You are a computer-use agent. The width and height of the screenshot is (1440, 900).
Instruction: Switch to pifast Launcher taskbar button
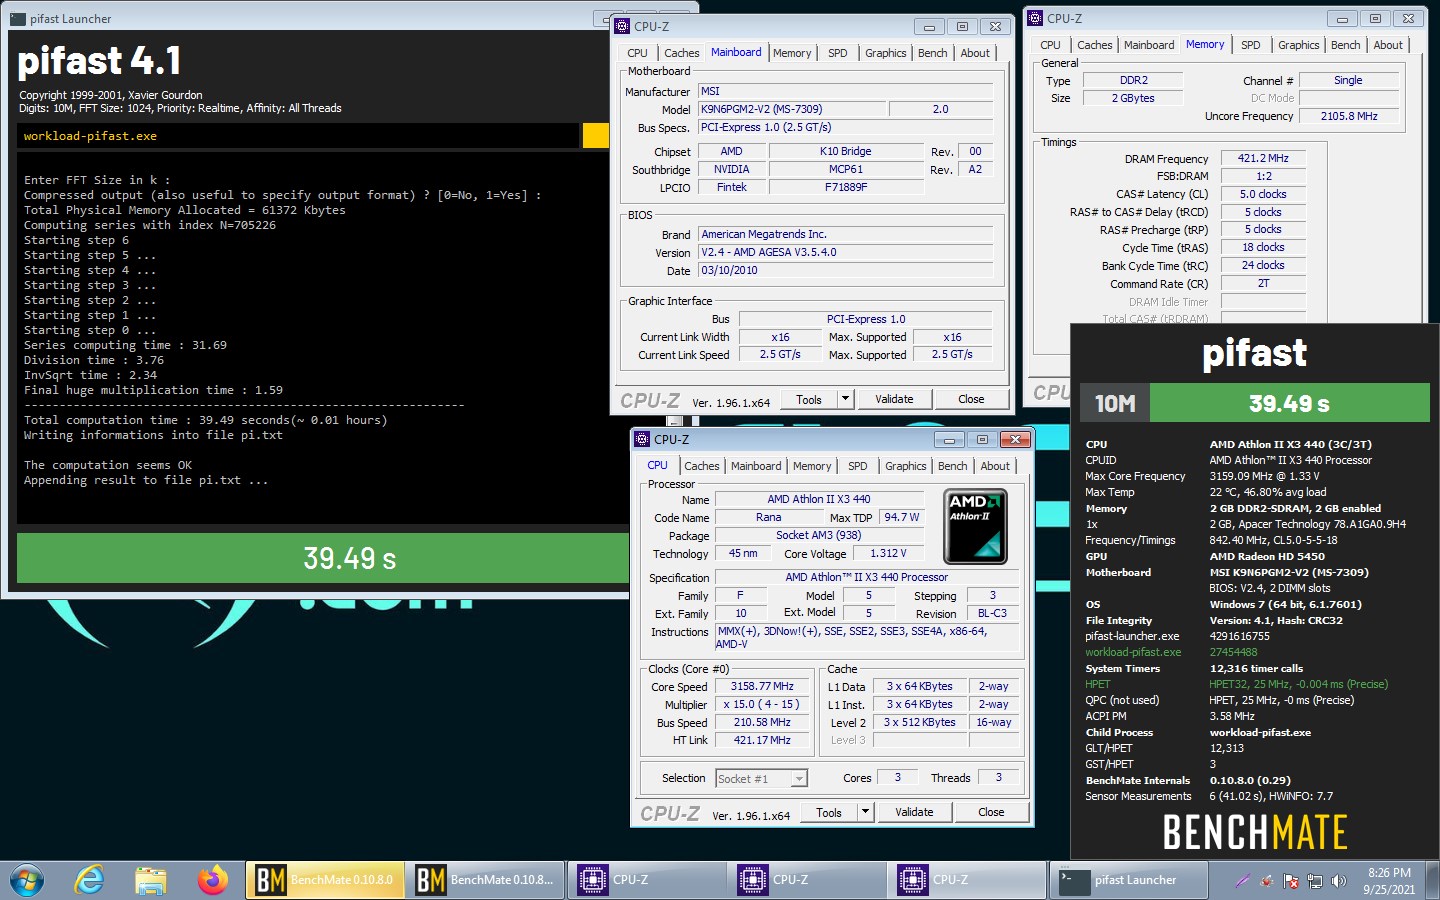(1128, 880)
